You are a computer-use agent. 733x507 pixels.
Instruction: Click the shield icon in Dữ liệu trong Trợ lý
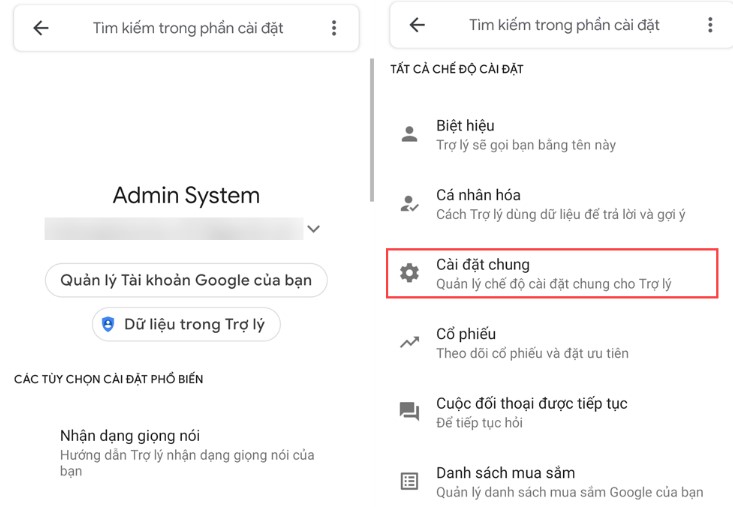coord(107,324)
